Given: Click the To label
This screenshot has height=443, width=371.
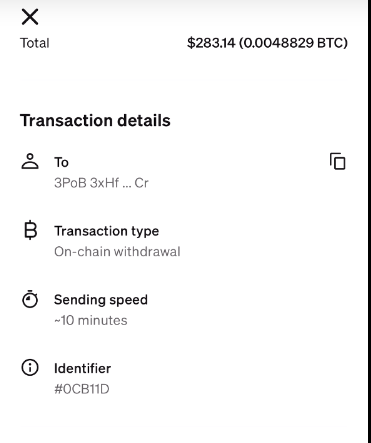Looking at the screenshot, I should (x=61, y=162).
